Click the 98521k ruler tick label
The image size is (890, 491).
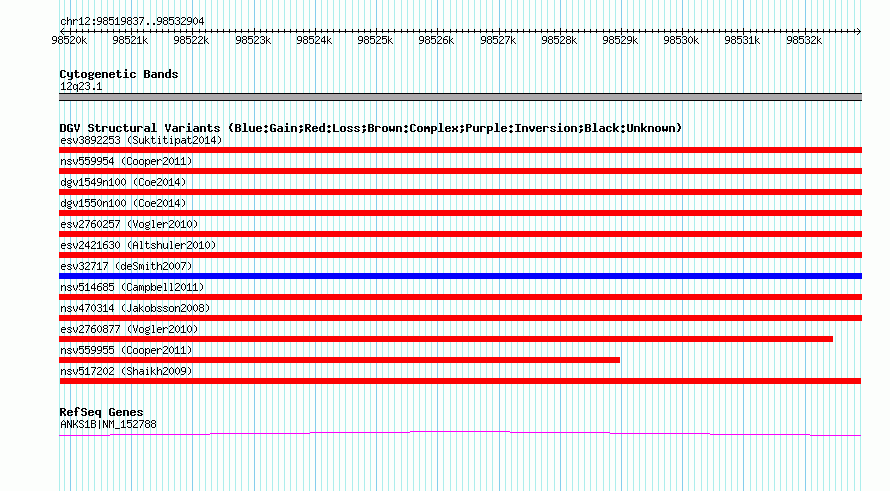click(130, 40)
